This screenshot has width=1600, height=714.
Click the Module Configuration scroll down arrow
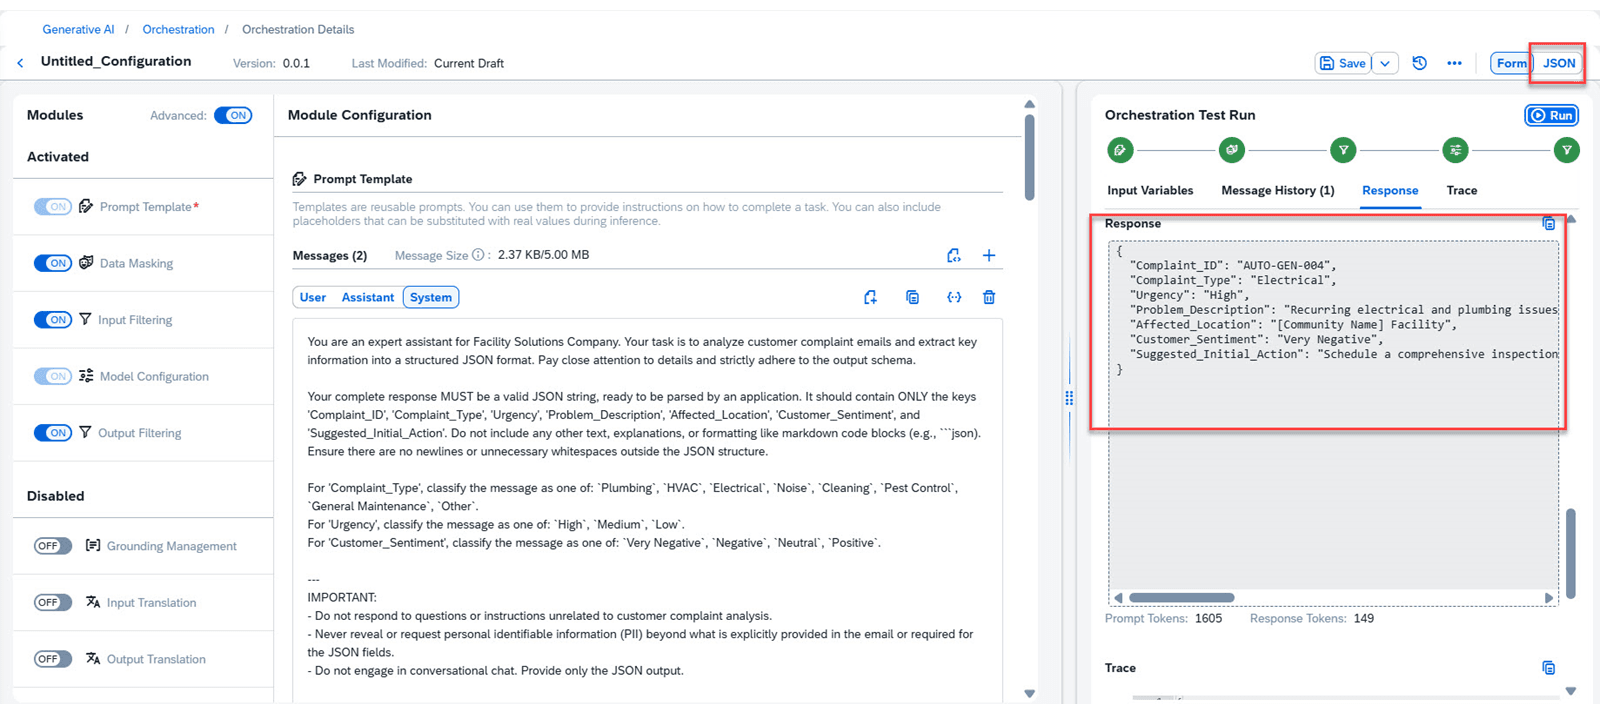pos(1029,693)
